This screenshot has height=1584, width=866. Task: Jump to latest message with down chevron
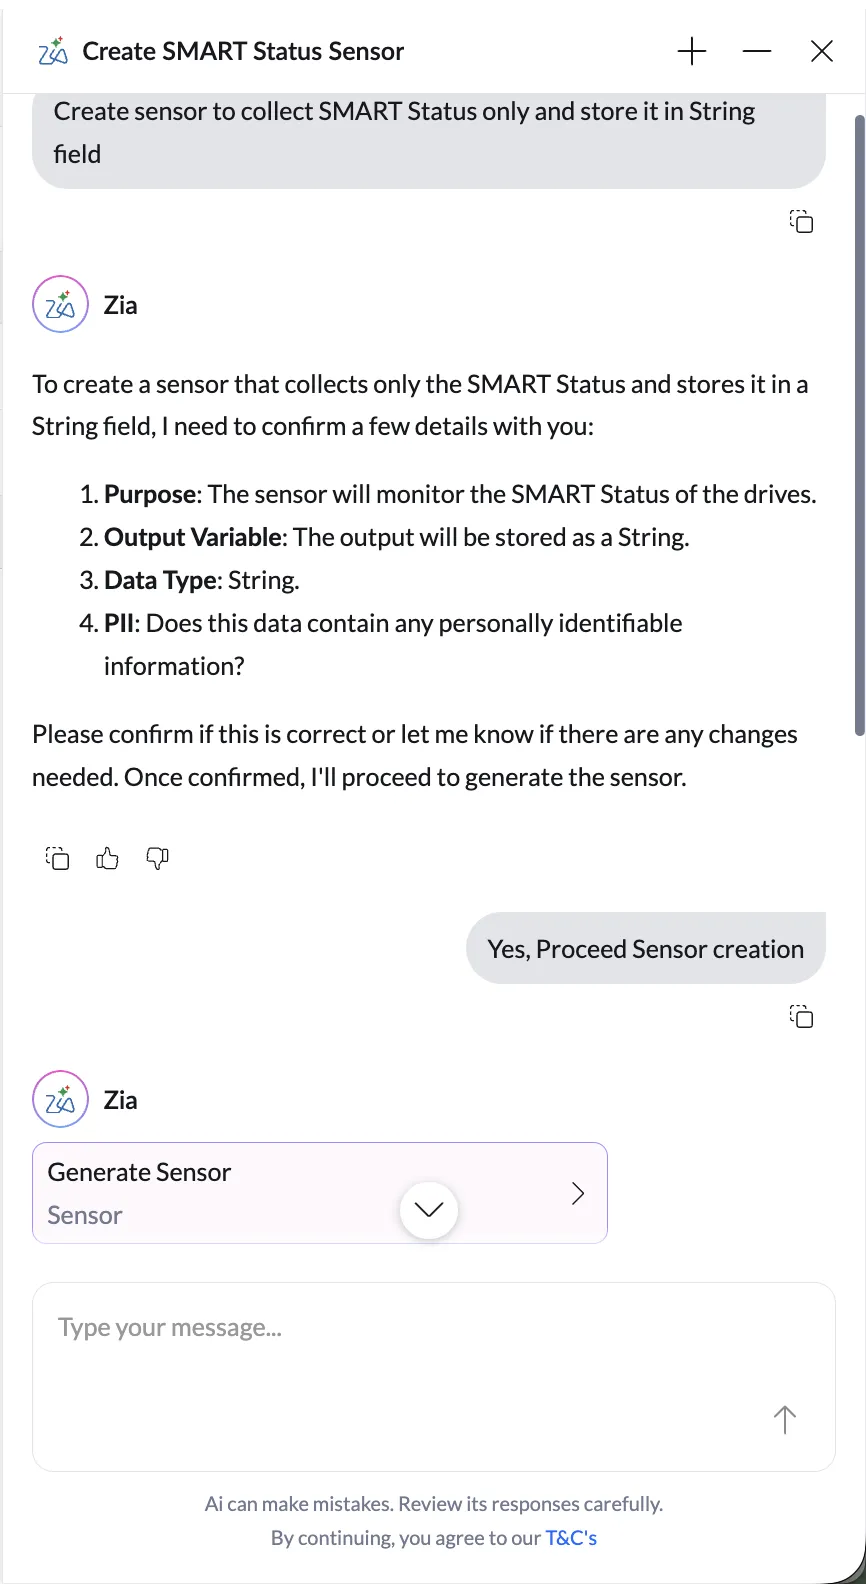[x=429, y=1210]
